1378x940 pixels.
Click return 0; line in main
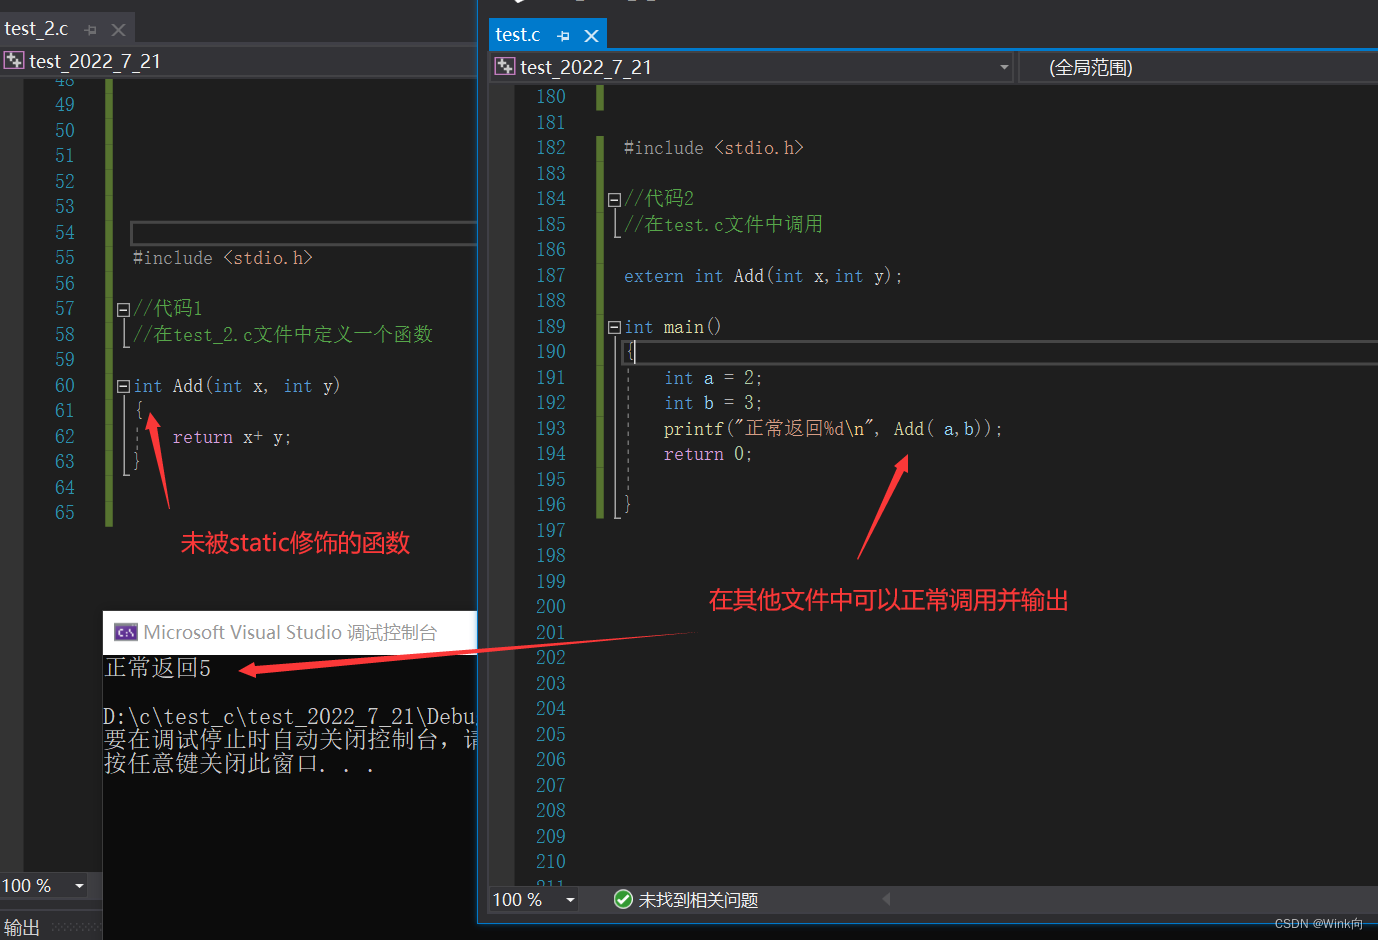click(x=708, y=454)
